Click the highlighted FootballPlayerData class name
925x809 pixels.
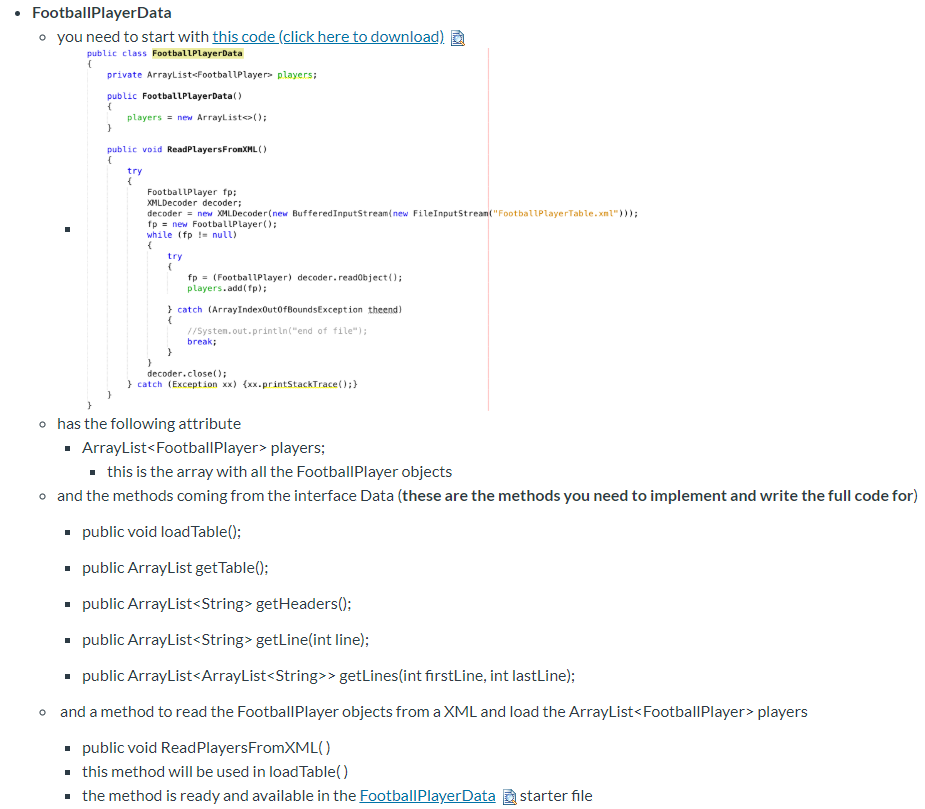click(196, 53)
